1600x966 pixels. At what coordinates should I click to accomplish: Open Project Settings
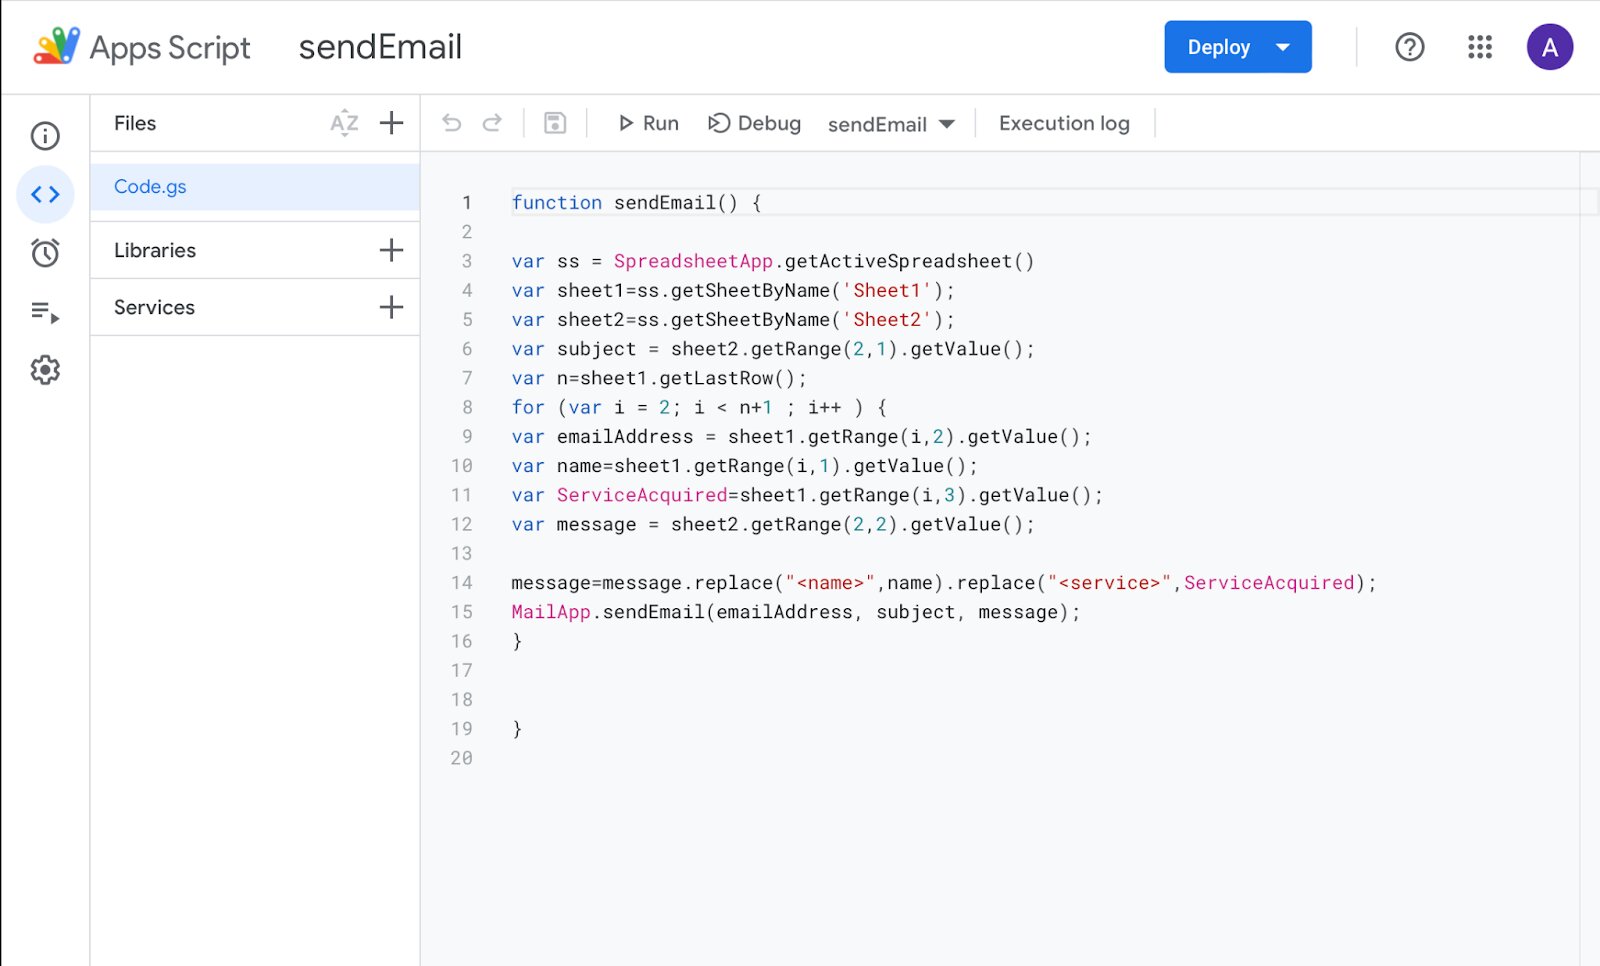45,369
